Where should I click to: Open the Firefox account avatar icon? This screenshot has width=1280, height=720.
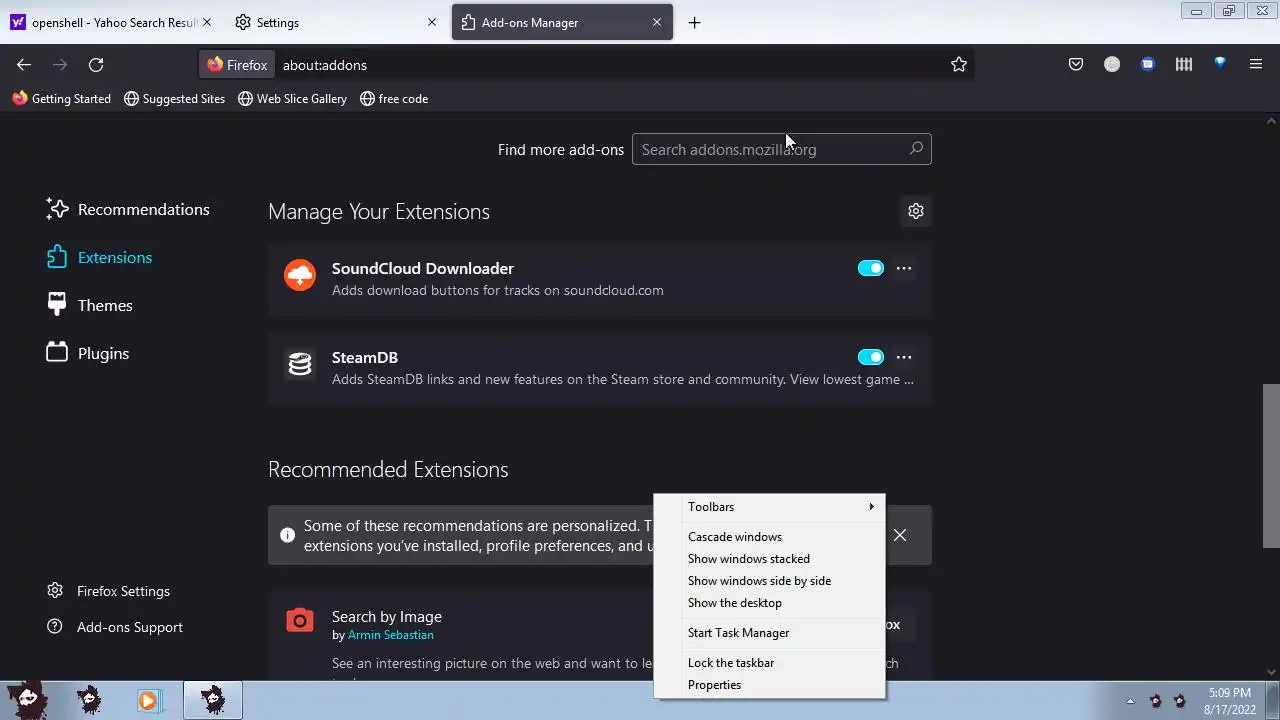1112,64
